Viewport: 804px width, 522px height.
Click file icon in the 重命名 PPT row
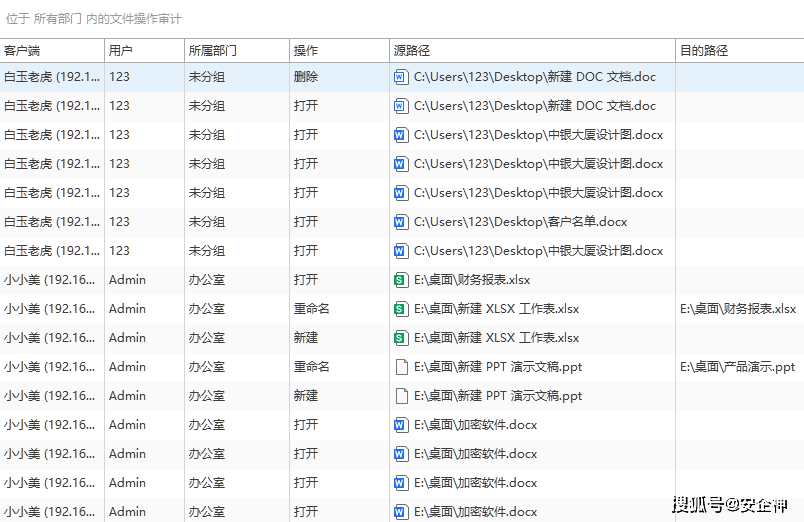point(401,367)
